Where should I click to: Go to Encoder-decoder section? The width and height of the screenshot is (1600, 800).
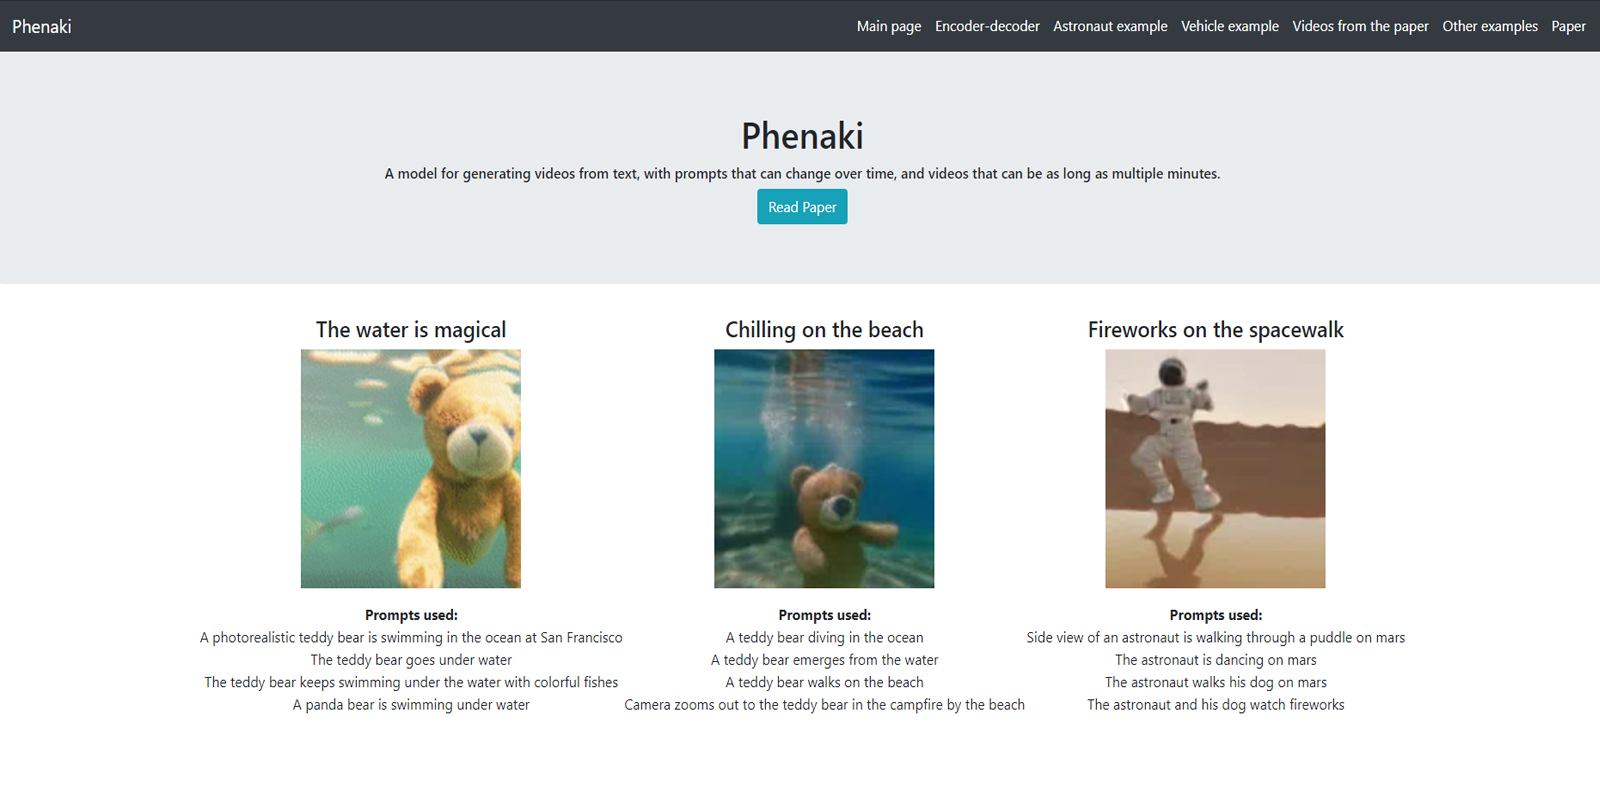coord(986,27)
